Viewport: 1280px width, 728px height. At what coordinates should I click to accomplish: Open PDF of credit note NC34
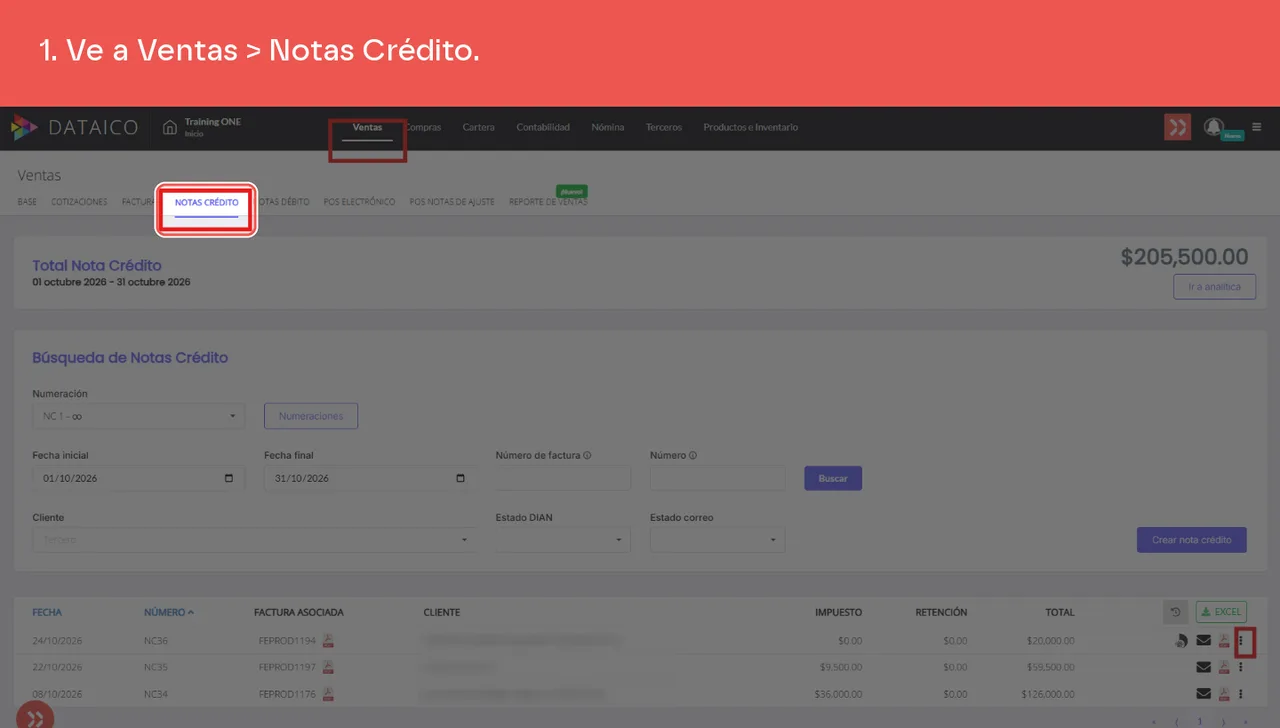pos(1223,694)
